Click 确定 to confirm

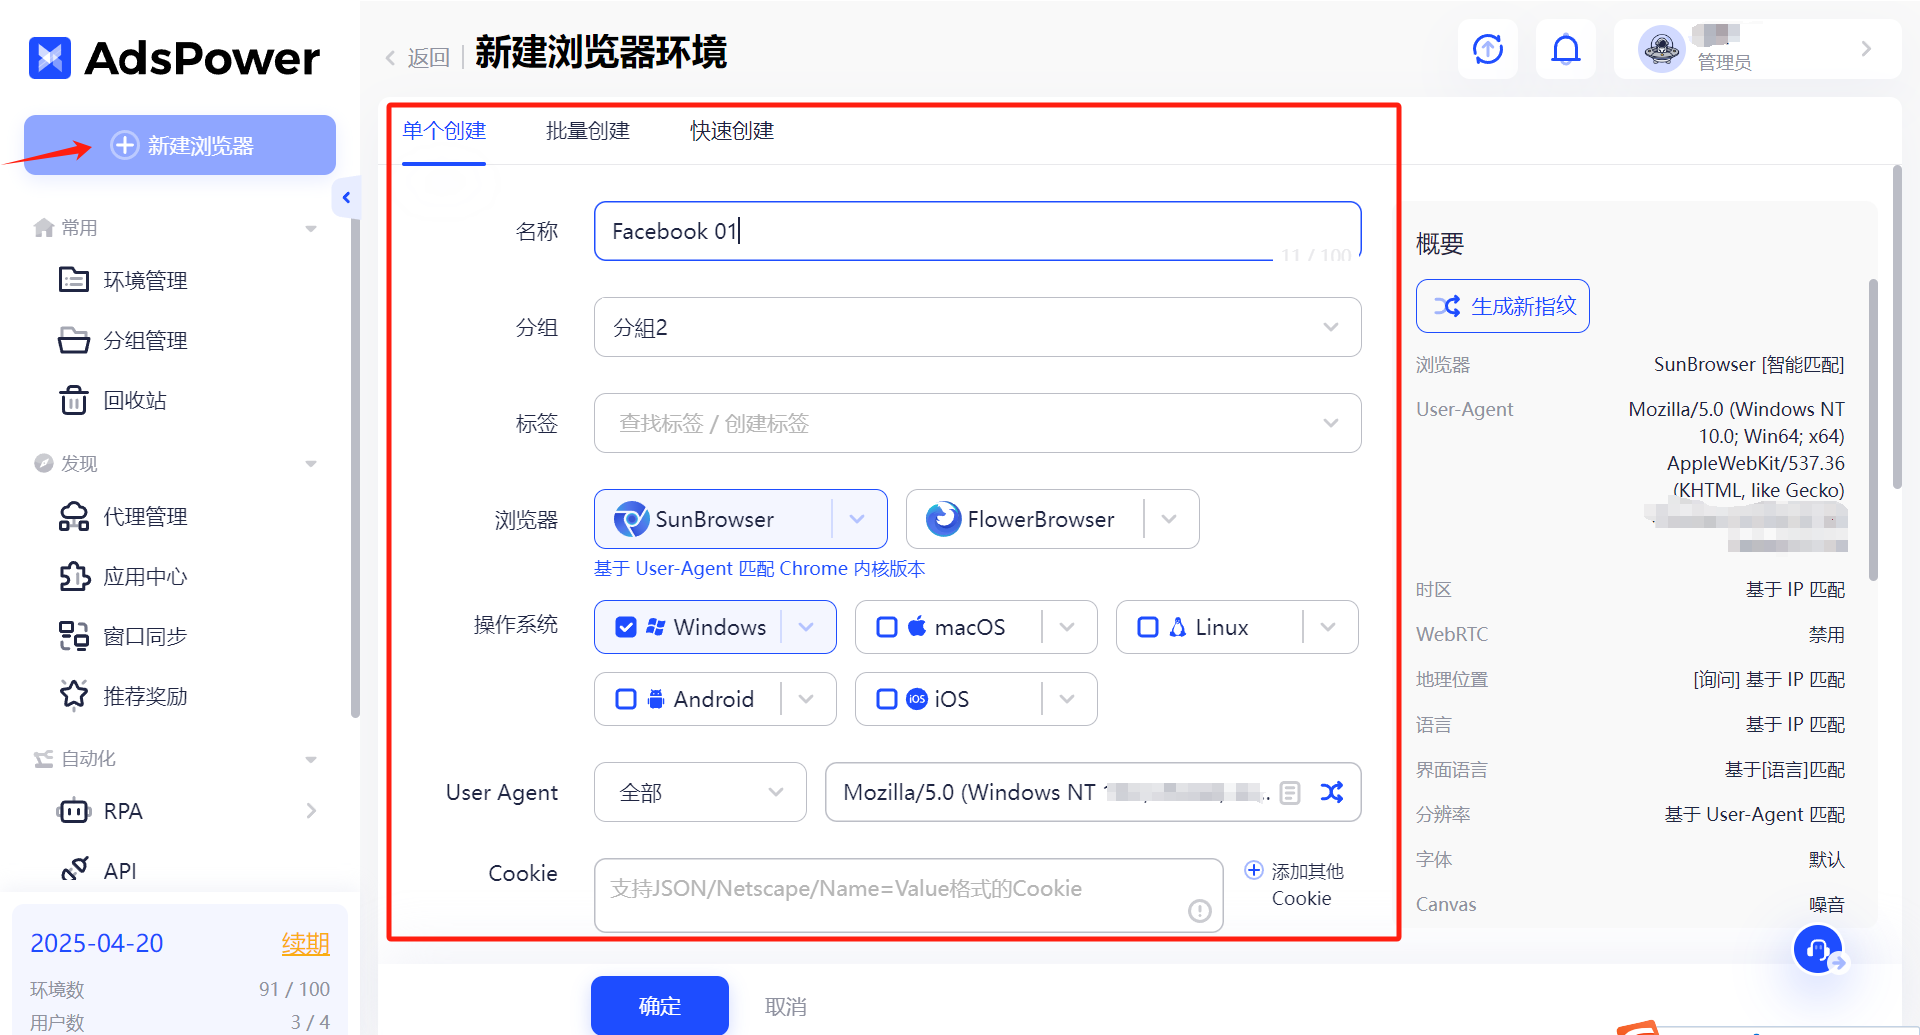click(x=660, y=1006)
